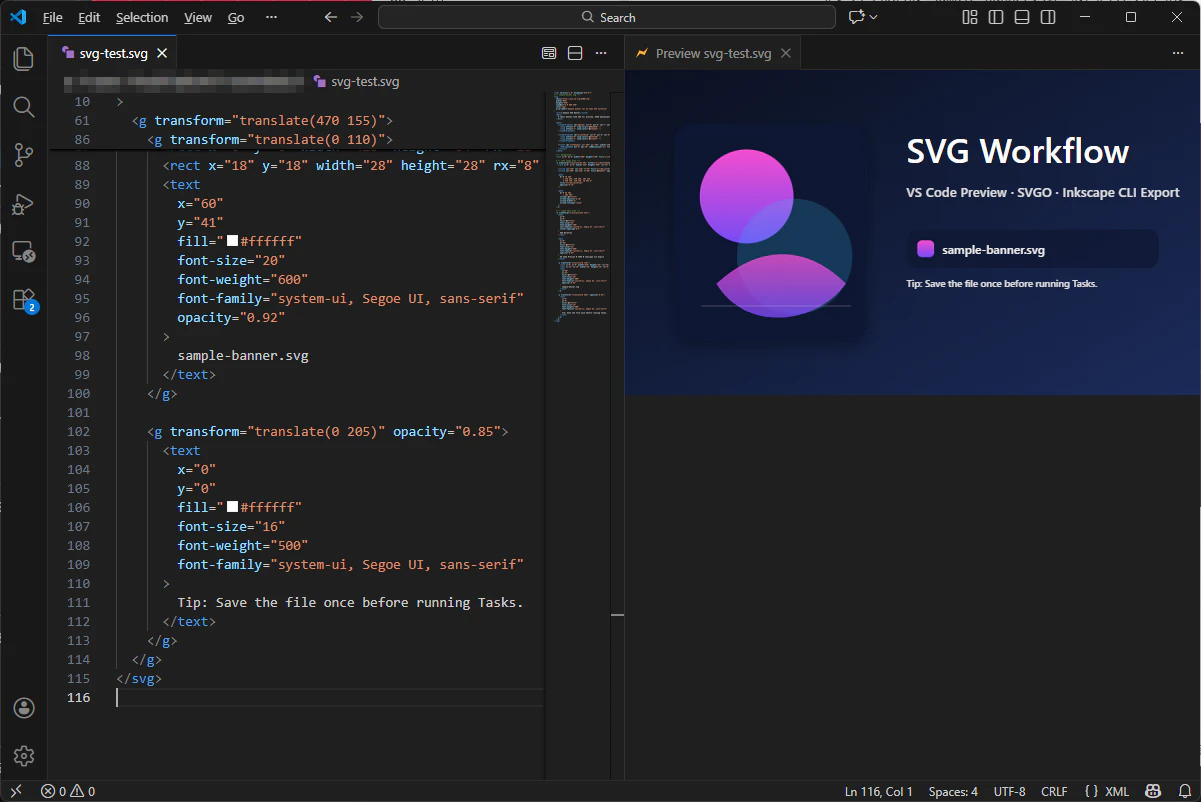
Task: Click the svg file icon in breadcrumb
Action: [320, 82]
